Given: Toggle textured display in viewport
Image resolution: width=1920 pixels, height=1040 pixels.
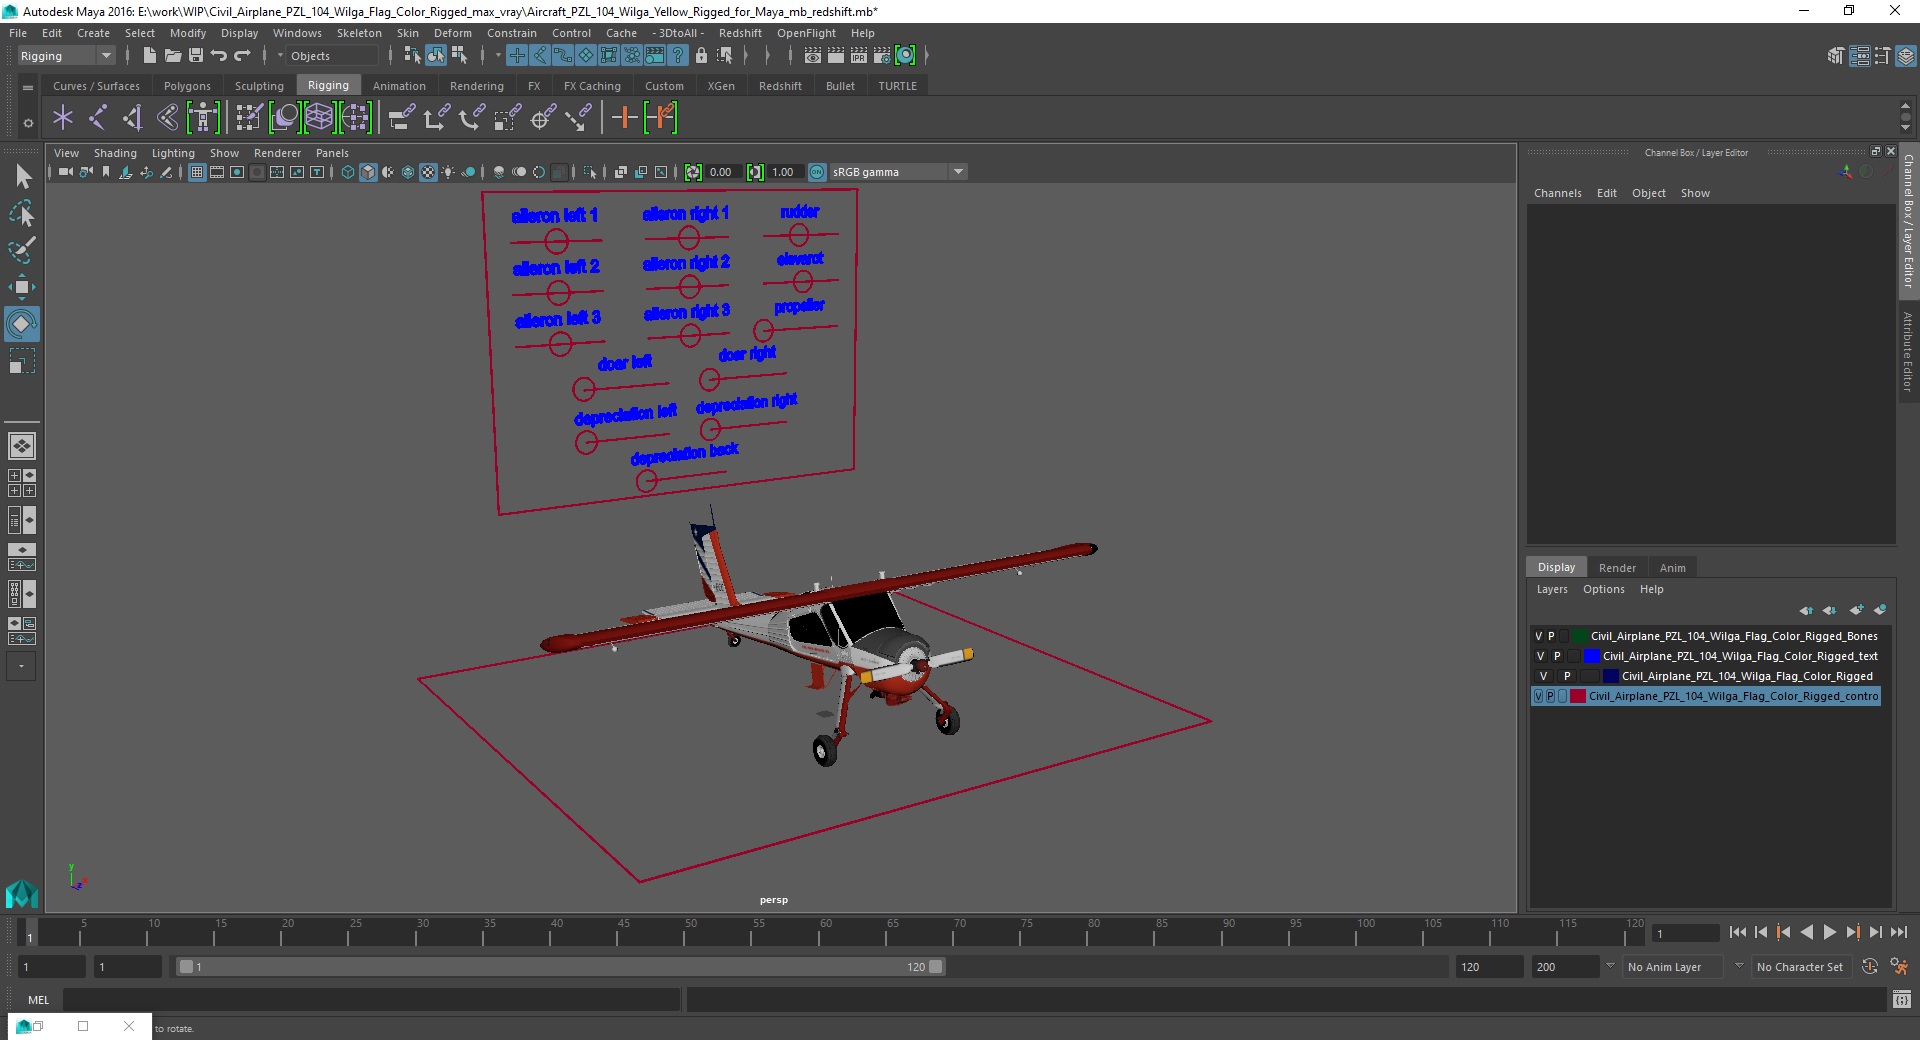Looking at the screenshot, I should pos(428,172).
